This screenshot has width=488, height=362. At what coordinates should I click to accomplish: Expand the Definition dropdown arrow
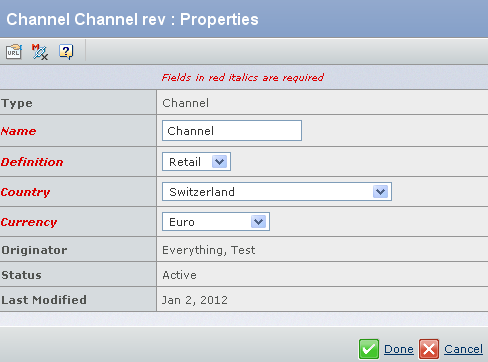(x=220, y=162)
